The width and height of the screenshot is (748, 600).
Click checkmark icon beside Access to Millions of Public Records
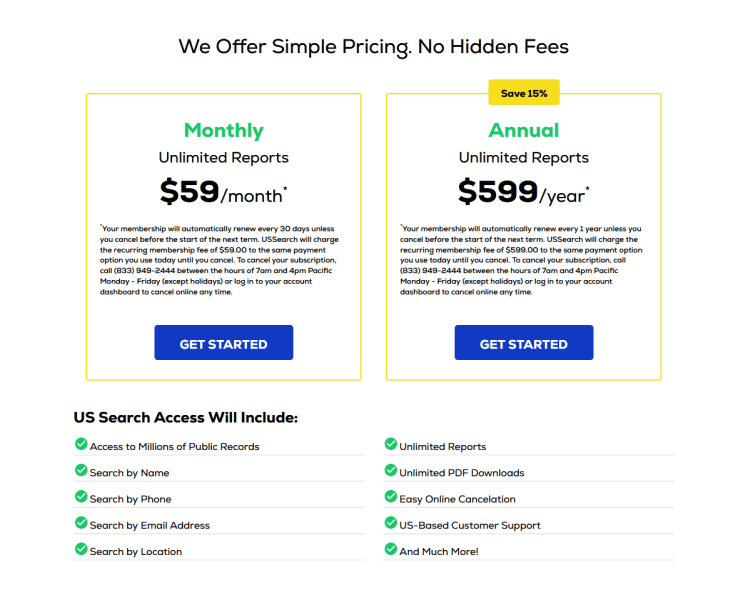(x=81, y=444)
